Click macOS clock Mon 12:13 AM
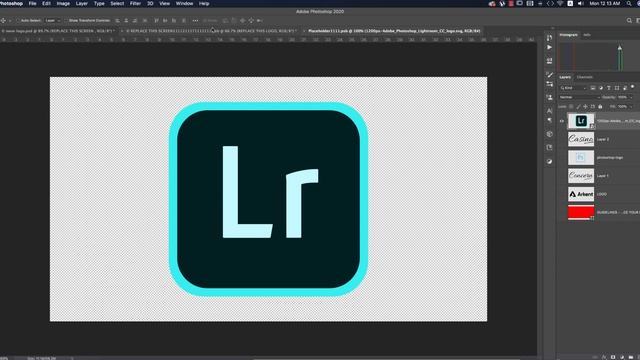The image size is (640, 360). click(604, 3)
